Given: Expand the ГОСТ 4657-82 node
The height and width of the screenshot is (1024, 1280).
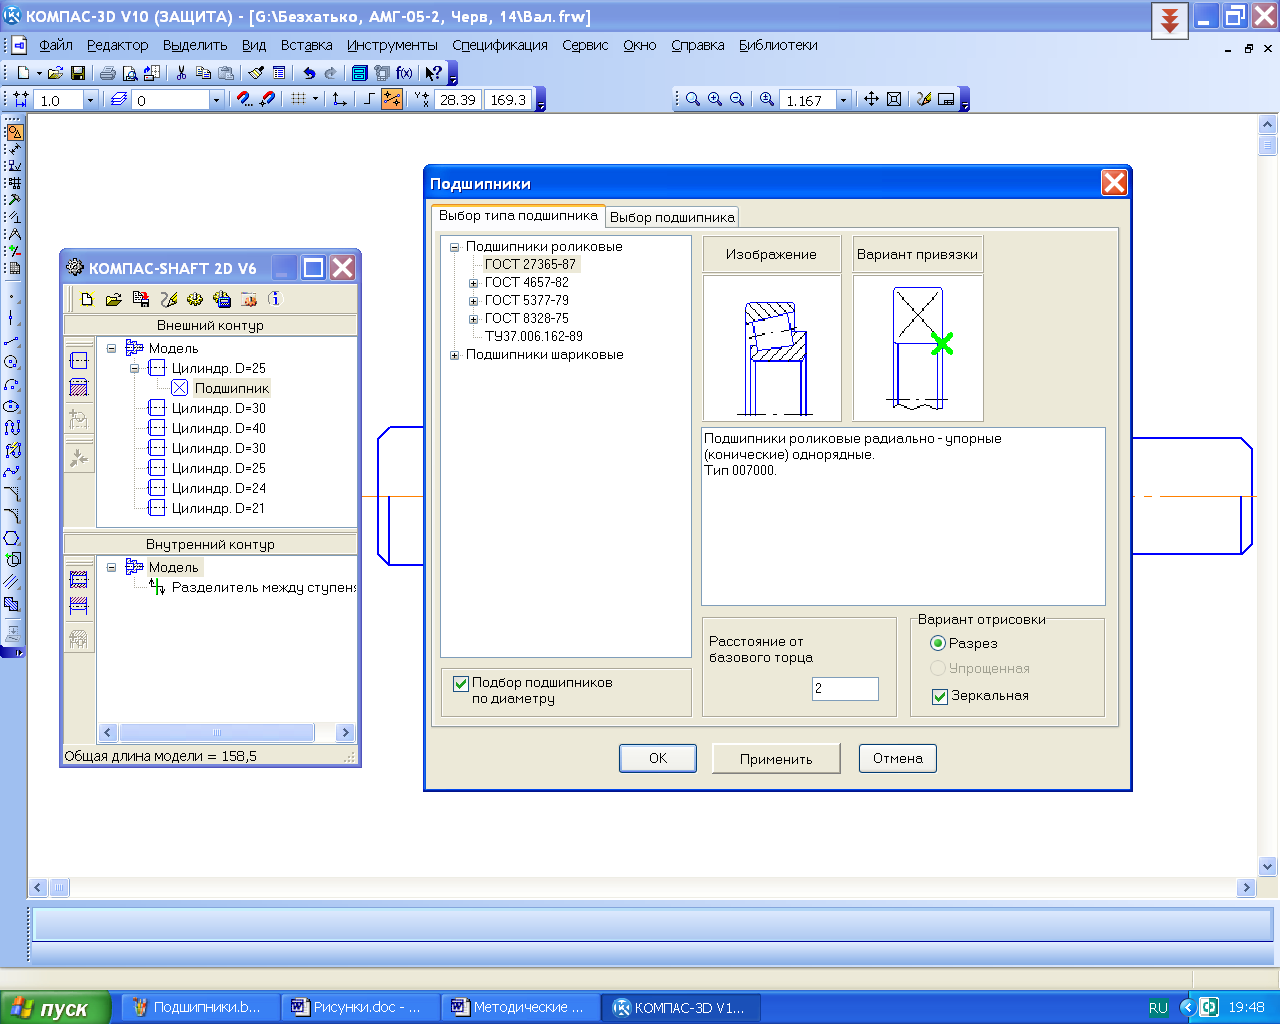Looking at the screenshot, I should click(x=474, y=283).
